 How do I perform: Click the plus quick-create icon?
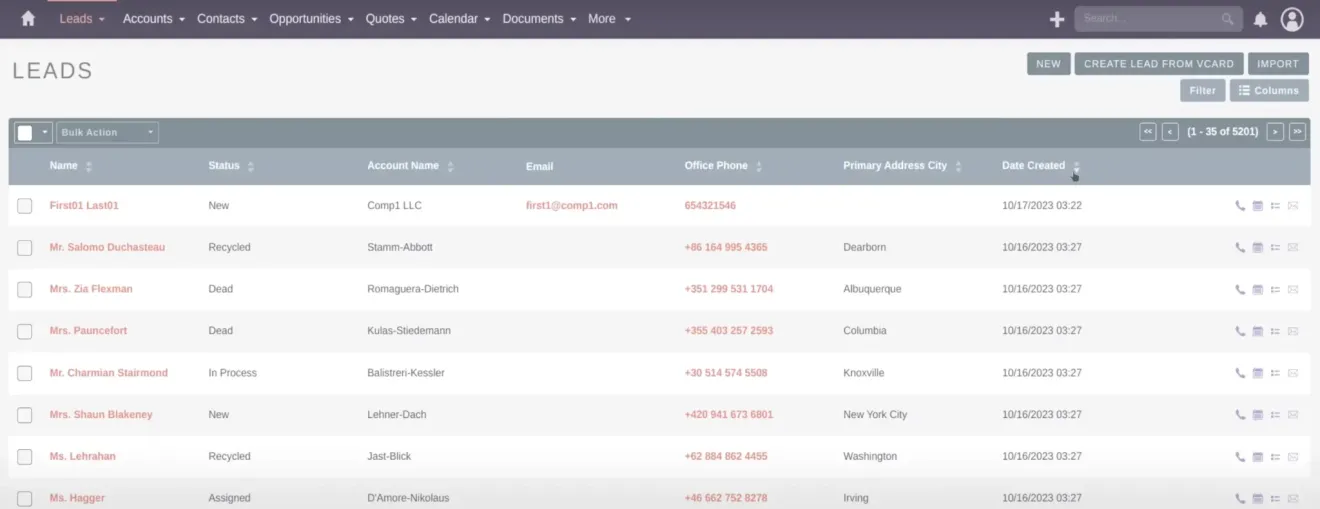(x=1056, y=19)
